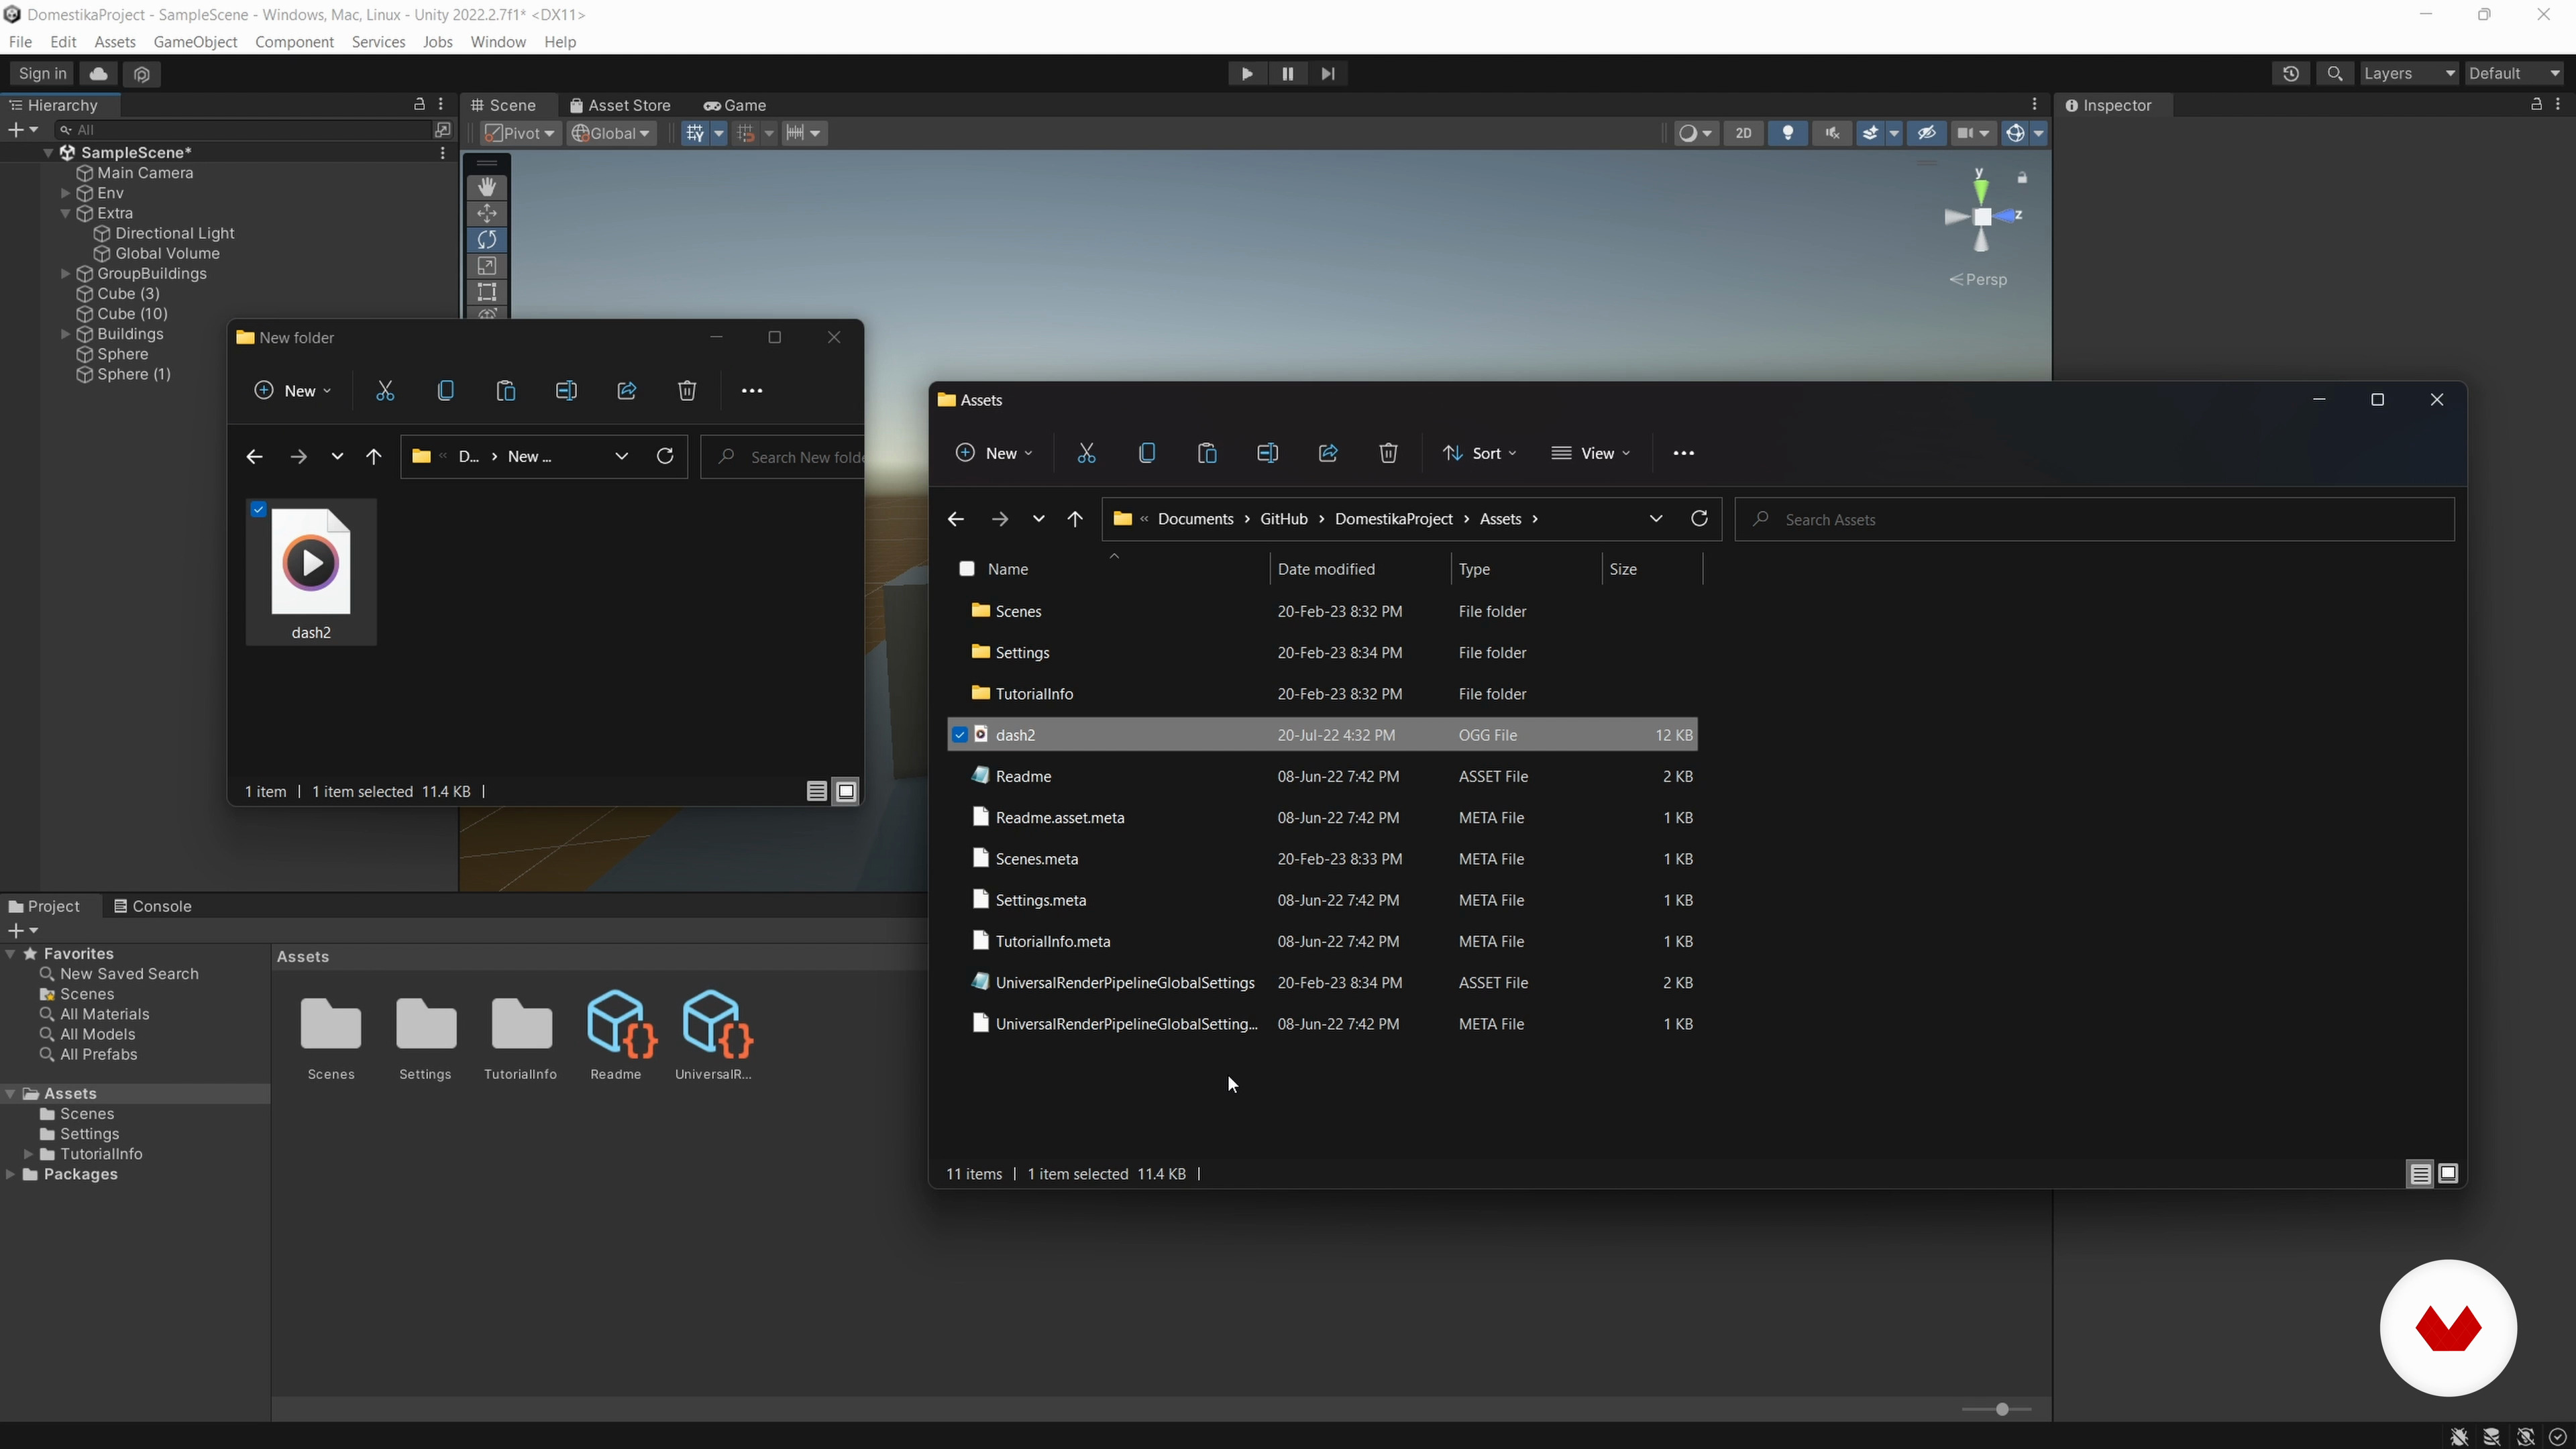The image size is (2576, 1449).
Task: Switch Assets explorer to large thumbnails view
Action: (x=2448, y=1174)
